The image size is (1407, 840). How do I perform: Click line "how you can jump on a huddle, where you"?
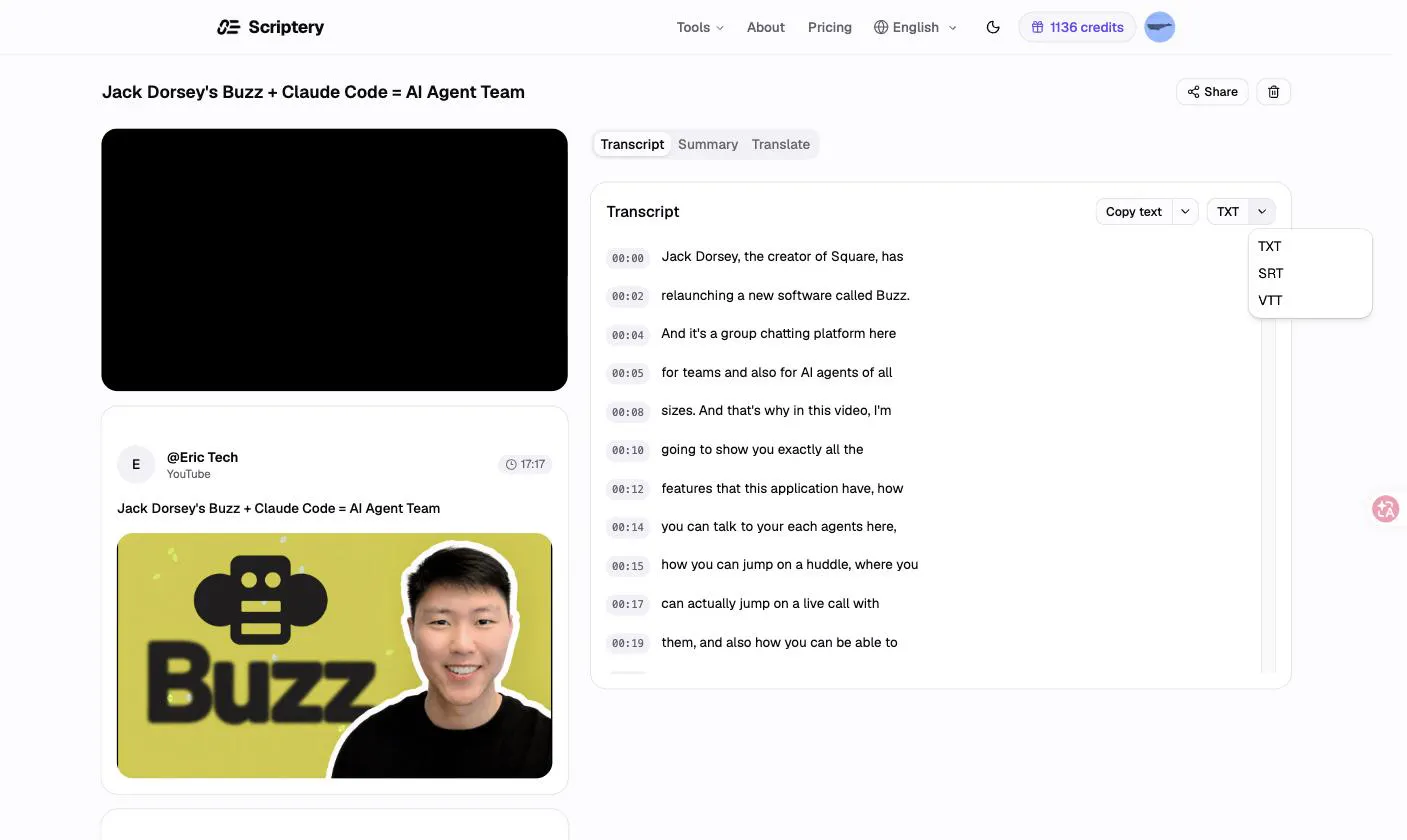(789, 565)
